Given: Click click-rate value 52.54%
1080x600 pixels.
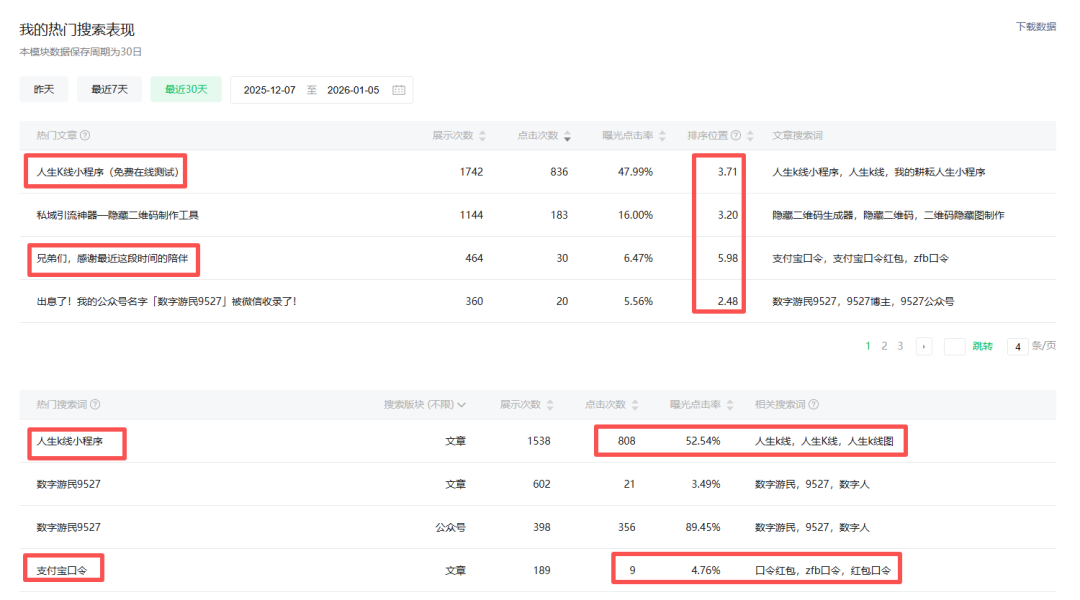Looking at the screenshot, I should 703,442.
